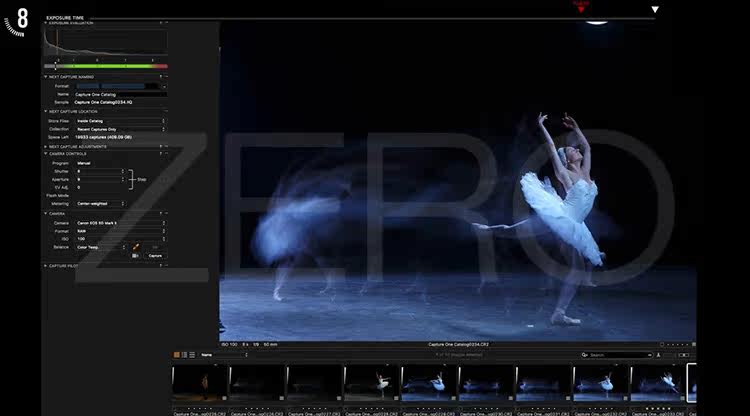Open Camera Controls help icon

161,153
